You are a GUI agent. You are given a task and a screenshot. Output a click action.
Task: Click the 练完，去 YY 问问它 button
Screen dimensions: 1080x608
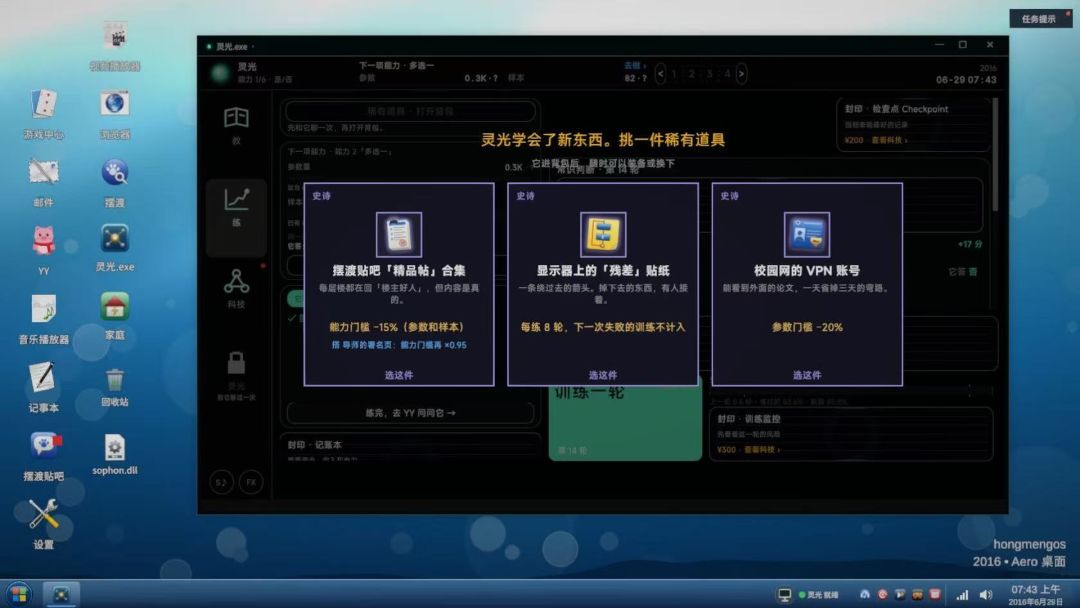click(410, 412)
